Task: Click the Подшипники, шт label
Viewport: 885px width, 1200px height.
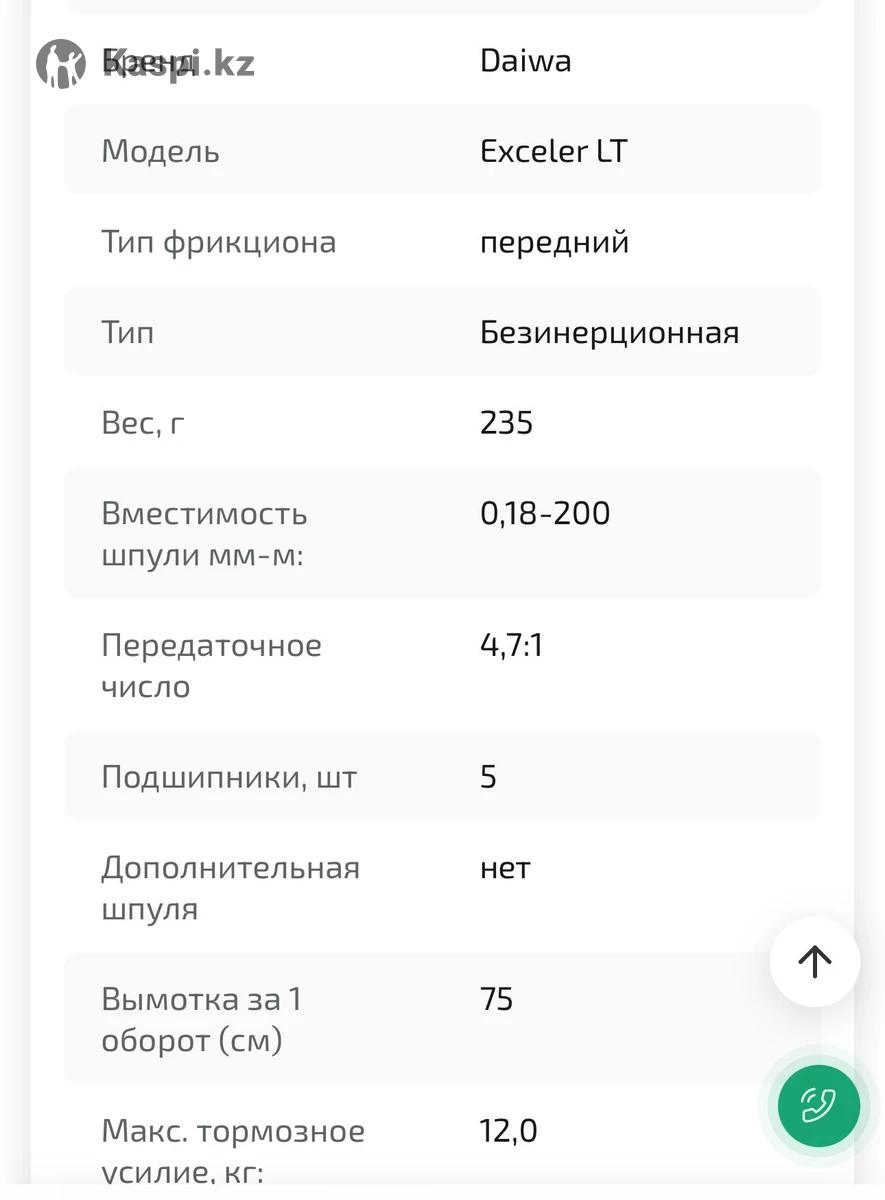Action: (x=229, y=777)
